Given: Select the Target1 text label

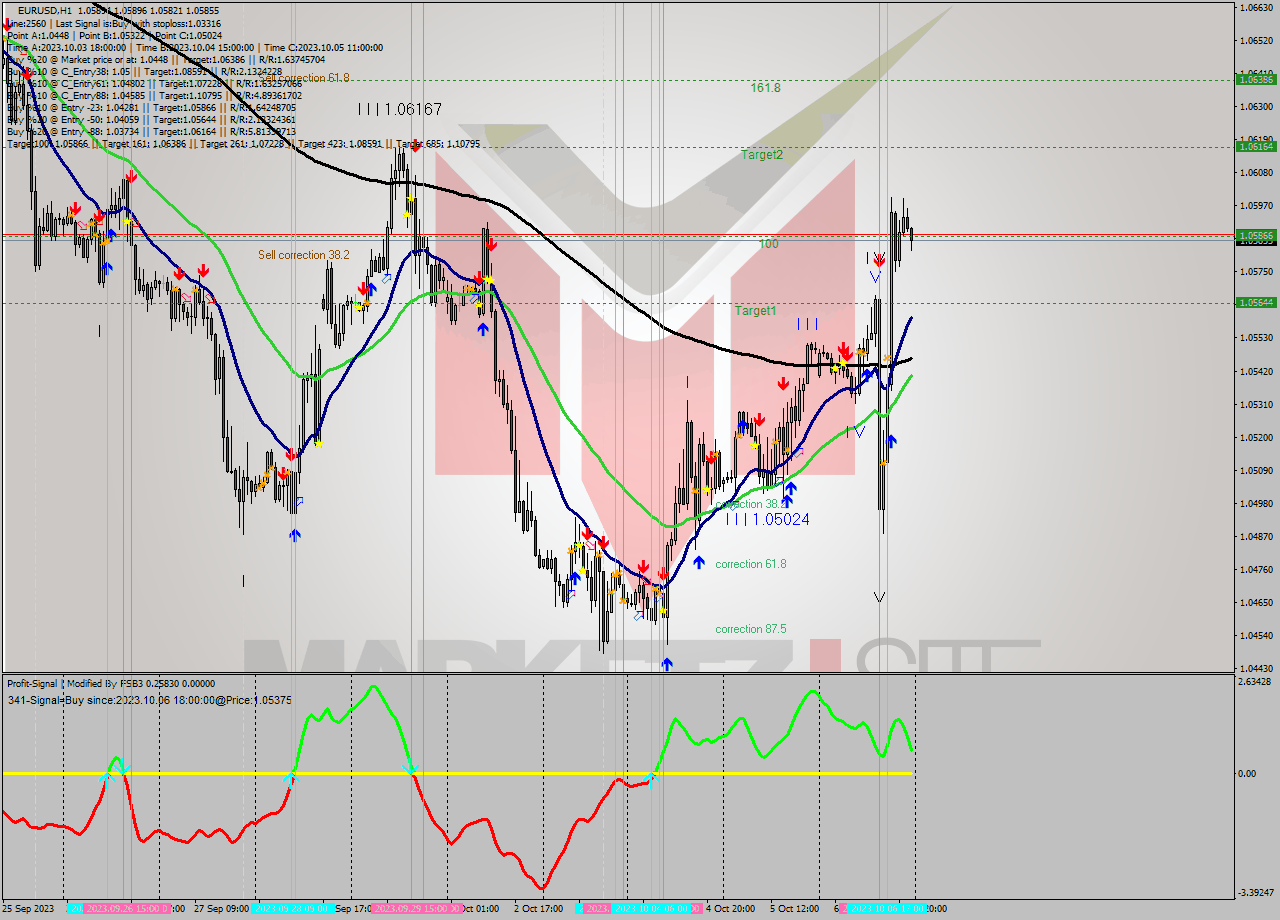Looking at the screenshot, I should pos(755,310).
